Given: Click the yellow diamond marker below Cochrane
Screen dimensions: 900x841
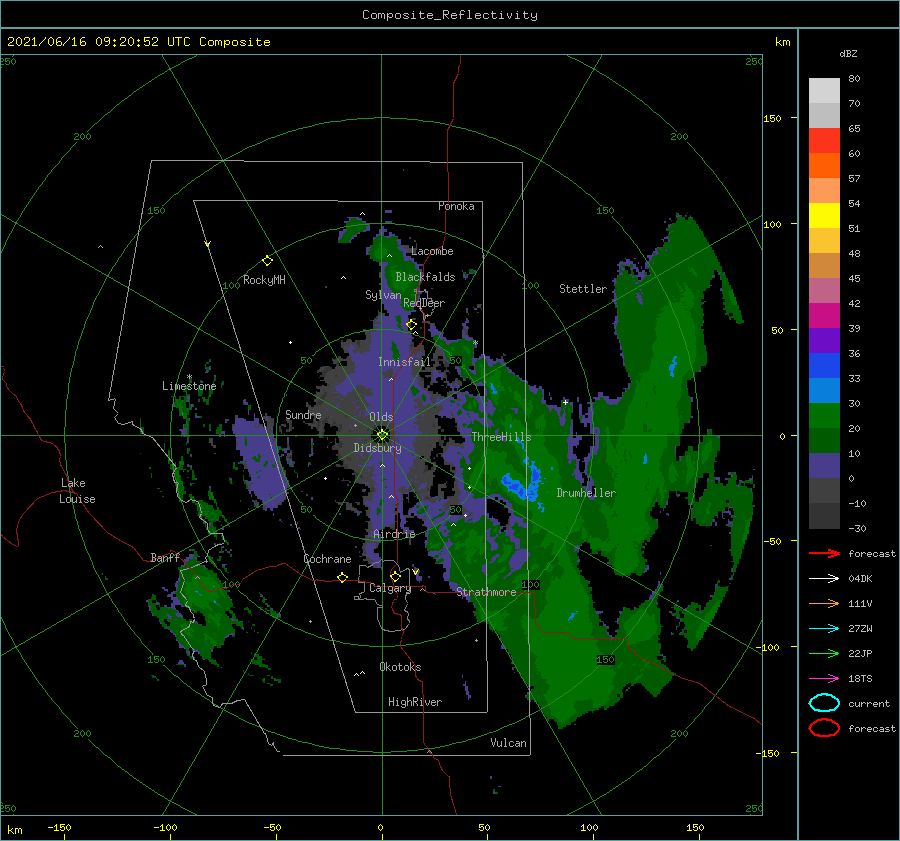Looking at the screenshot, I should coord(342,577).
